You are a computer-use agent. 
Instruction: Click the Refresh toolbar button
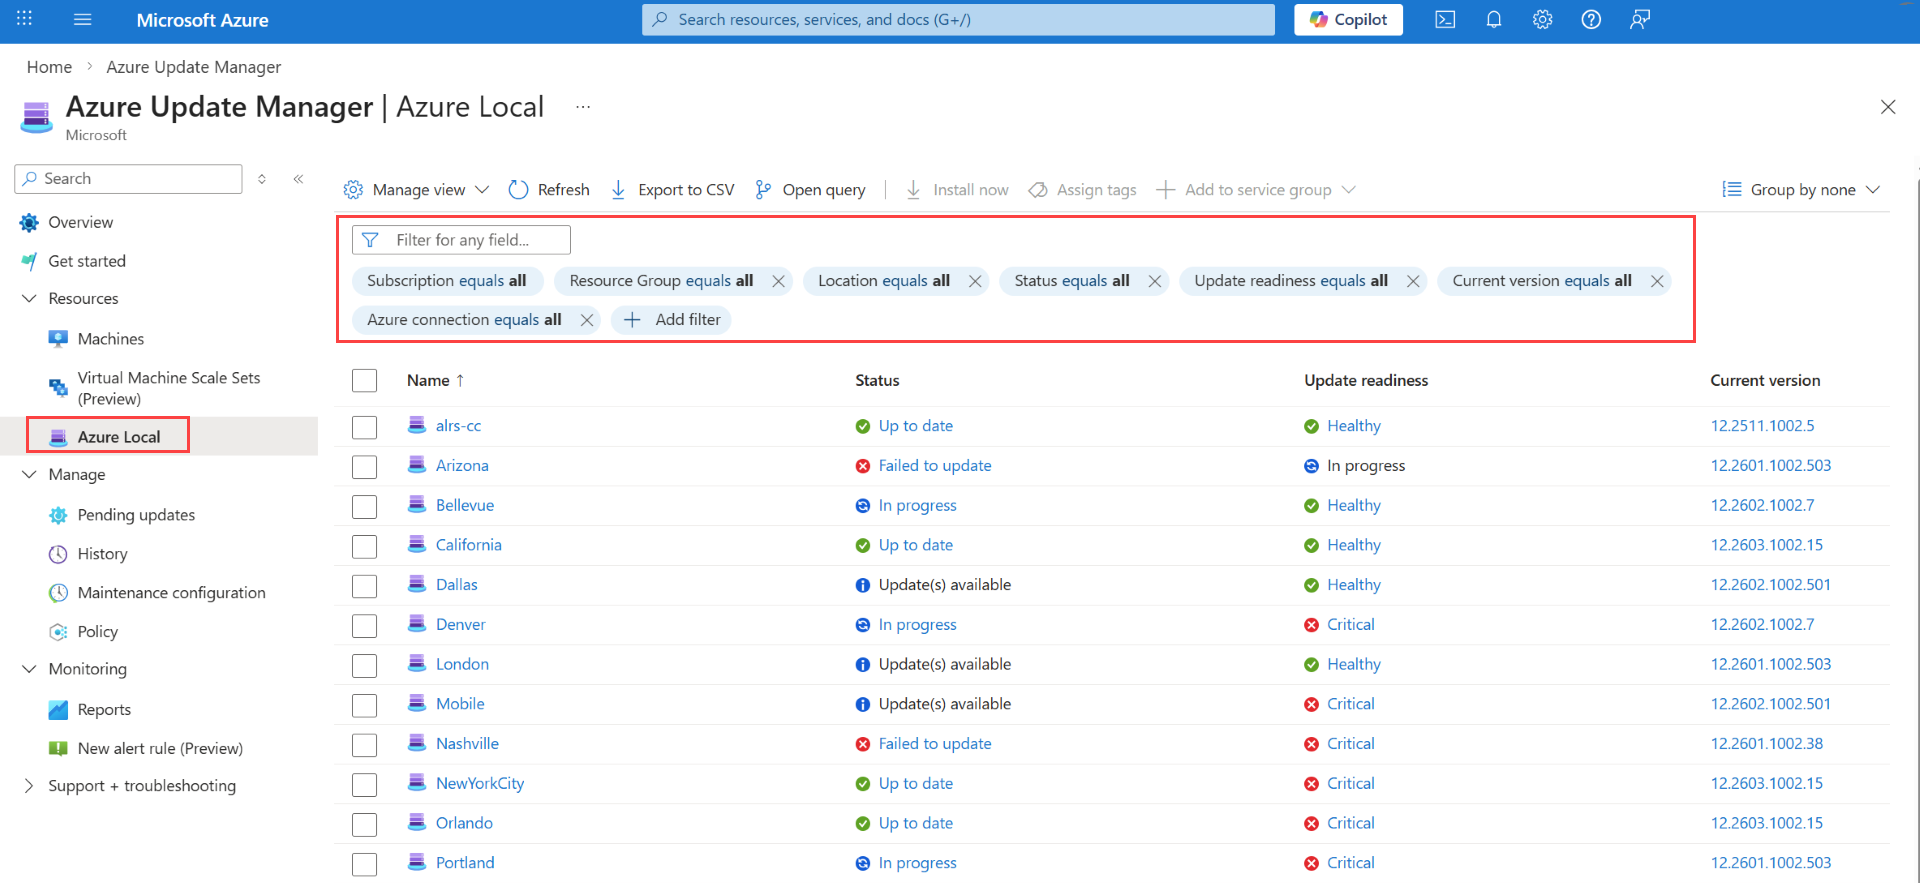[549, 190]
